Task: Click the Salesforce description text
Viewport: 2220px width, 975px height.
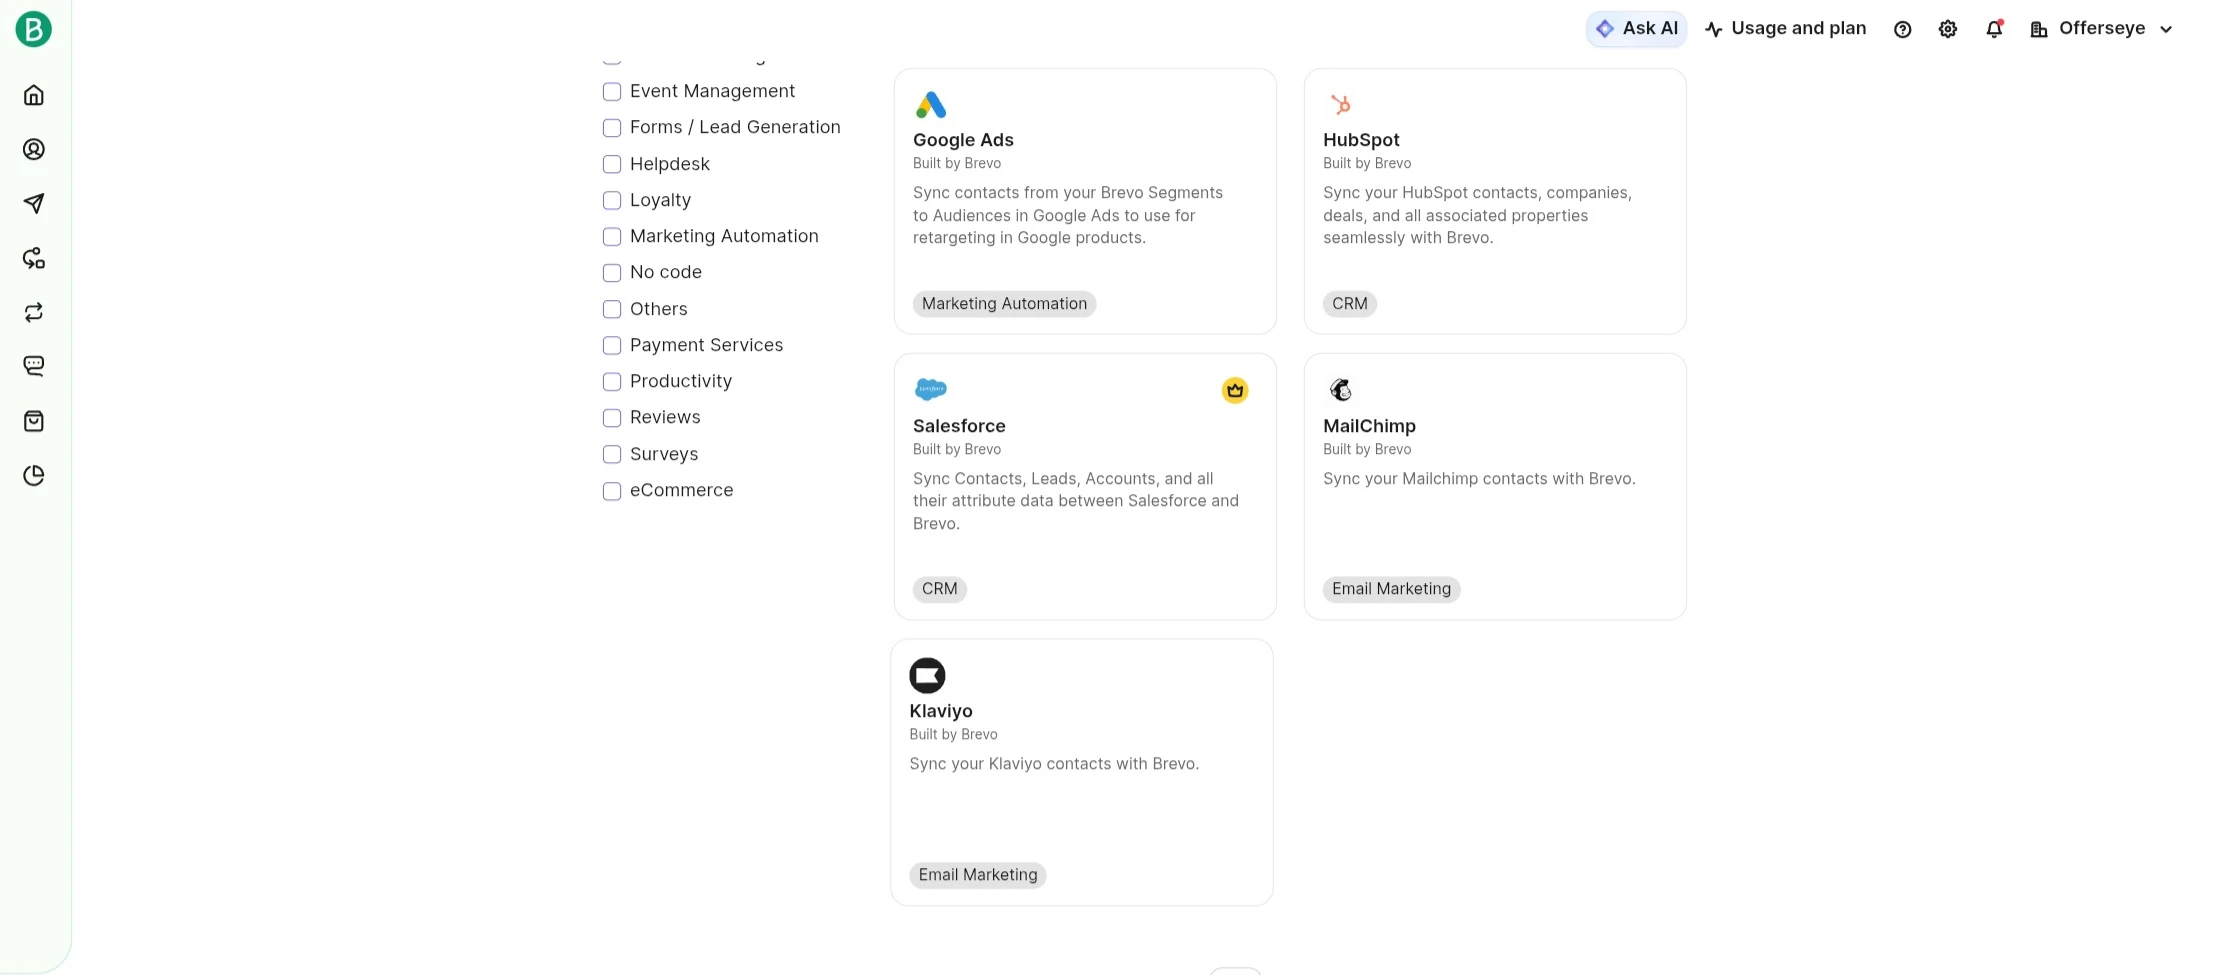Action: point(1076,501)
